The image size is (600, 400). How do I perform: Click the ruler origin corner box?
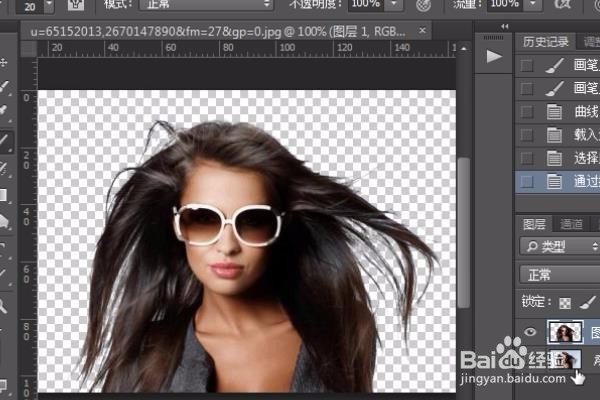click(28, 49)
